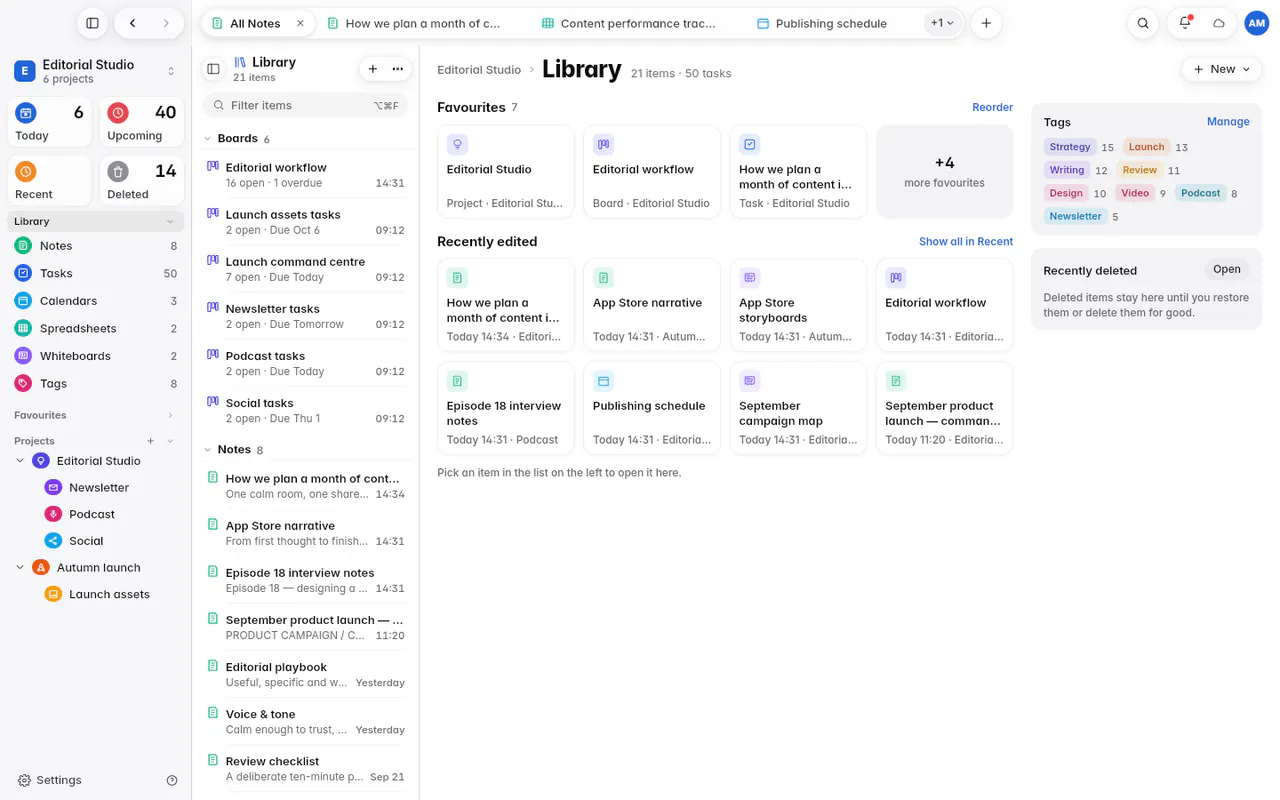Open Recently deleted with Open button
Image resolution: width=1280 pixels, height=800 pixels.
pos(1227,269)
